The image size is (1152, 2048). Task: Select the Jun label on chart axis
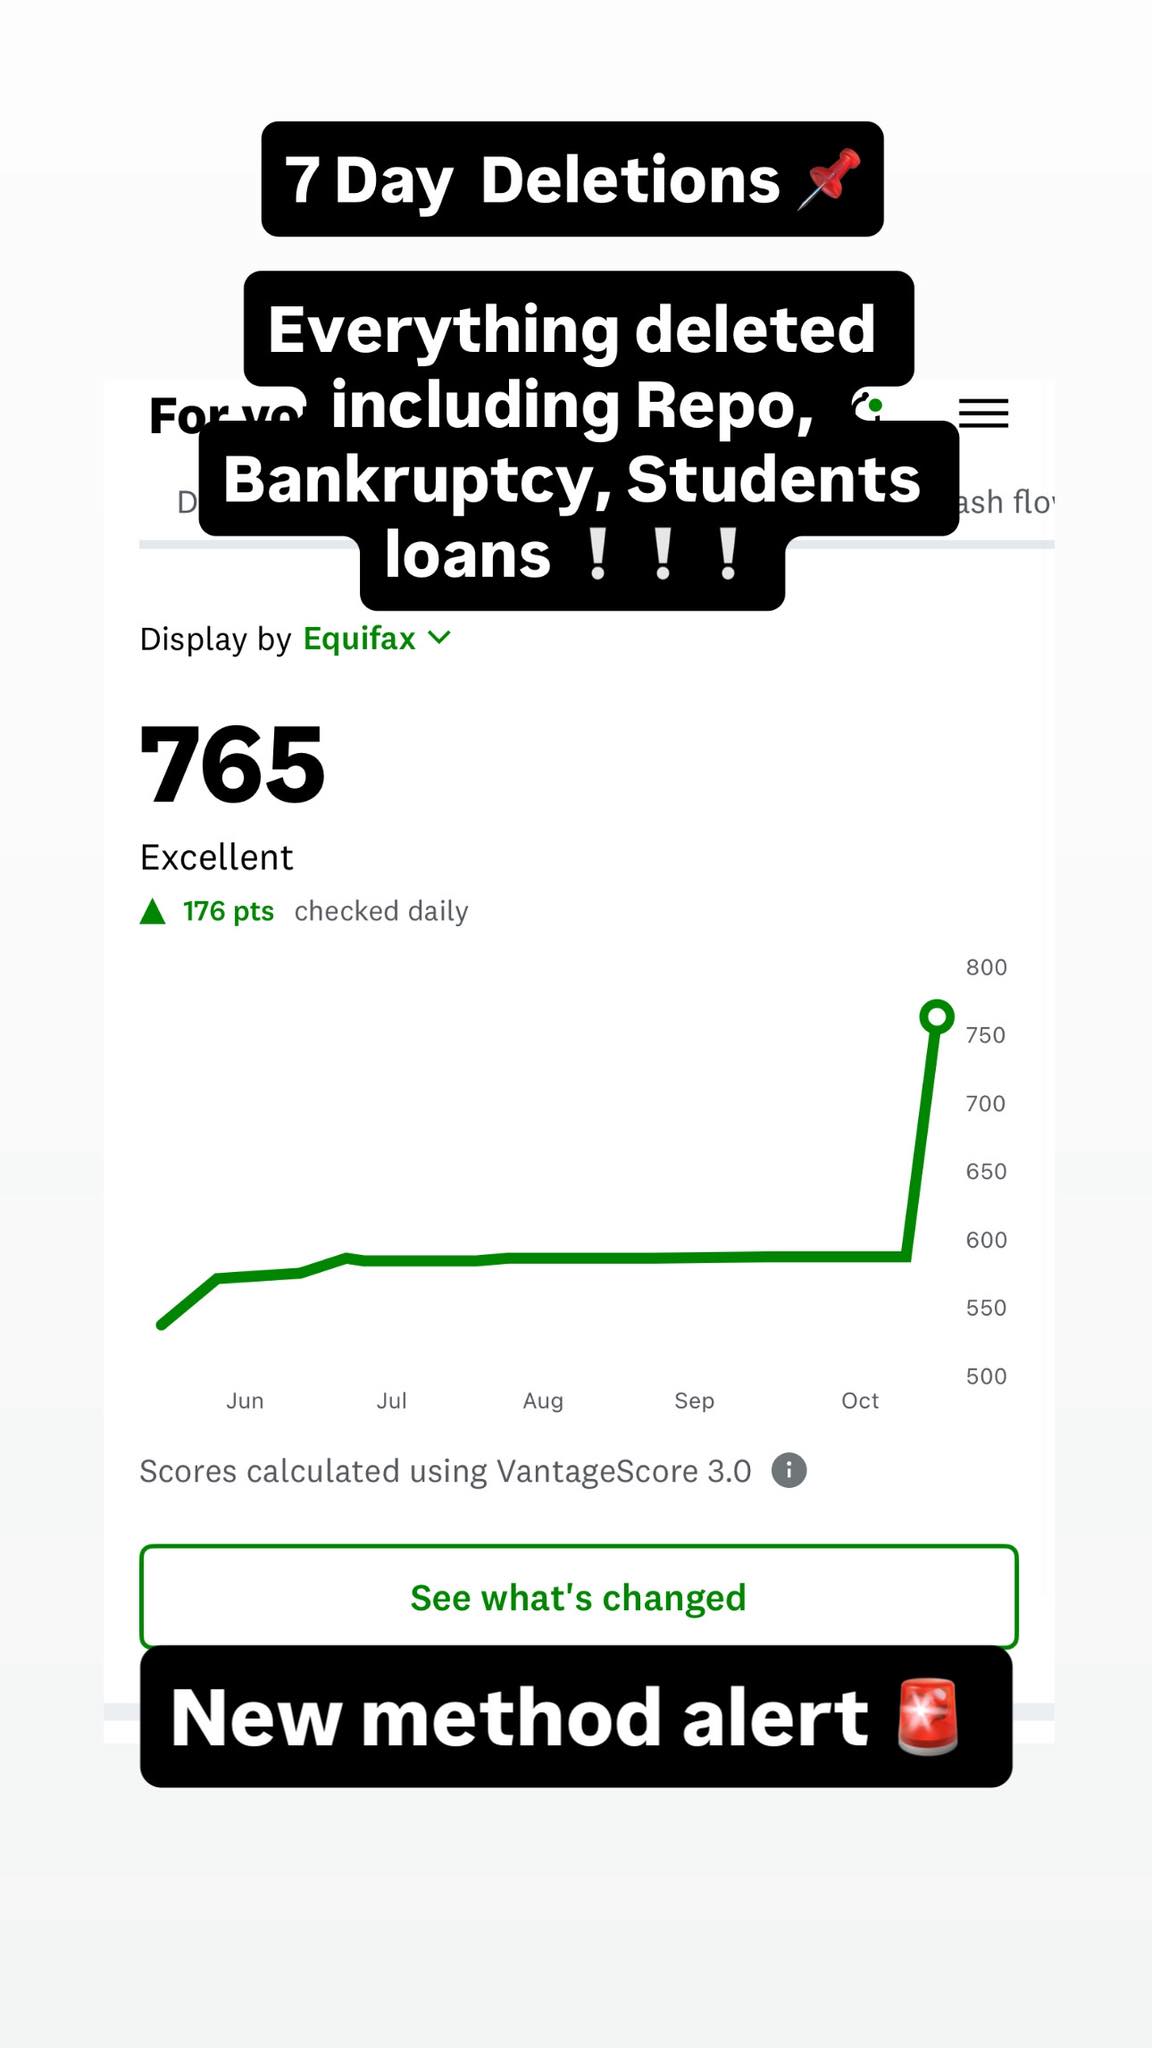point(245,1401)
